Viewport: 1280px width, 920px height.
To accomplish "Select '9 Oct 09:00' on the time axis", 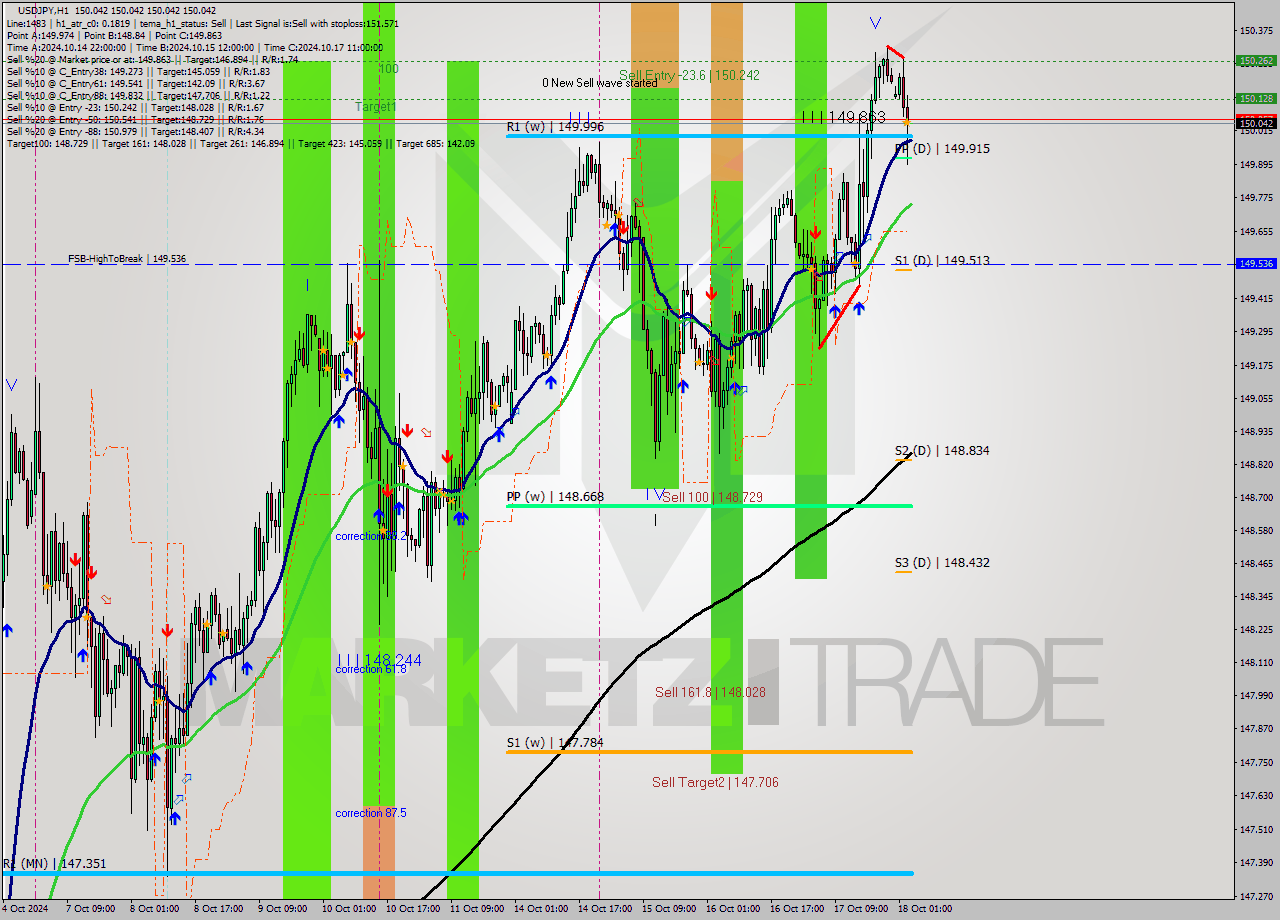I will coord(282,909).
